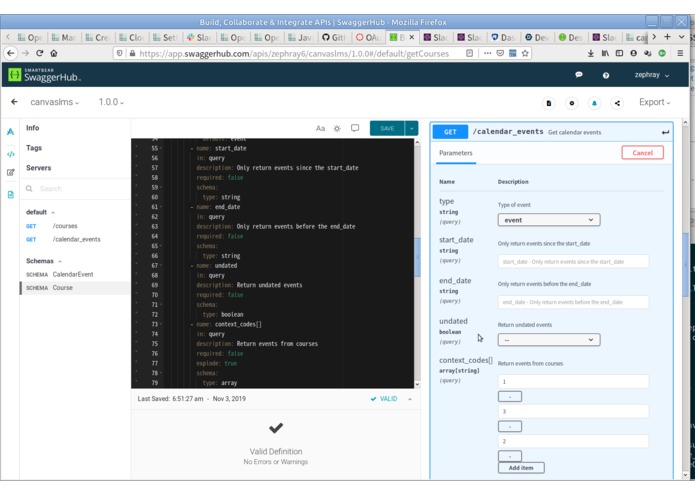Open the undated boolean select box

point(549,340)
